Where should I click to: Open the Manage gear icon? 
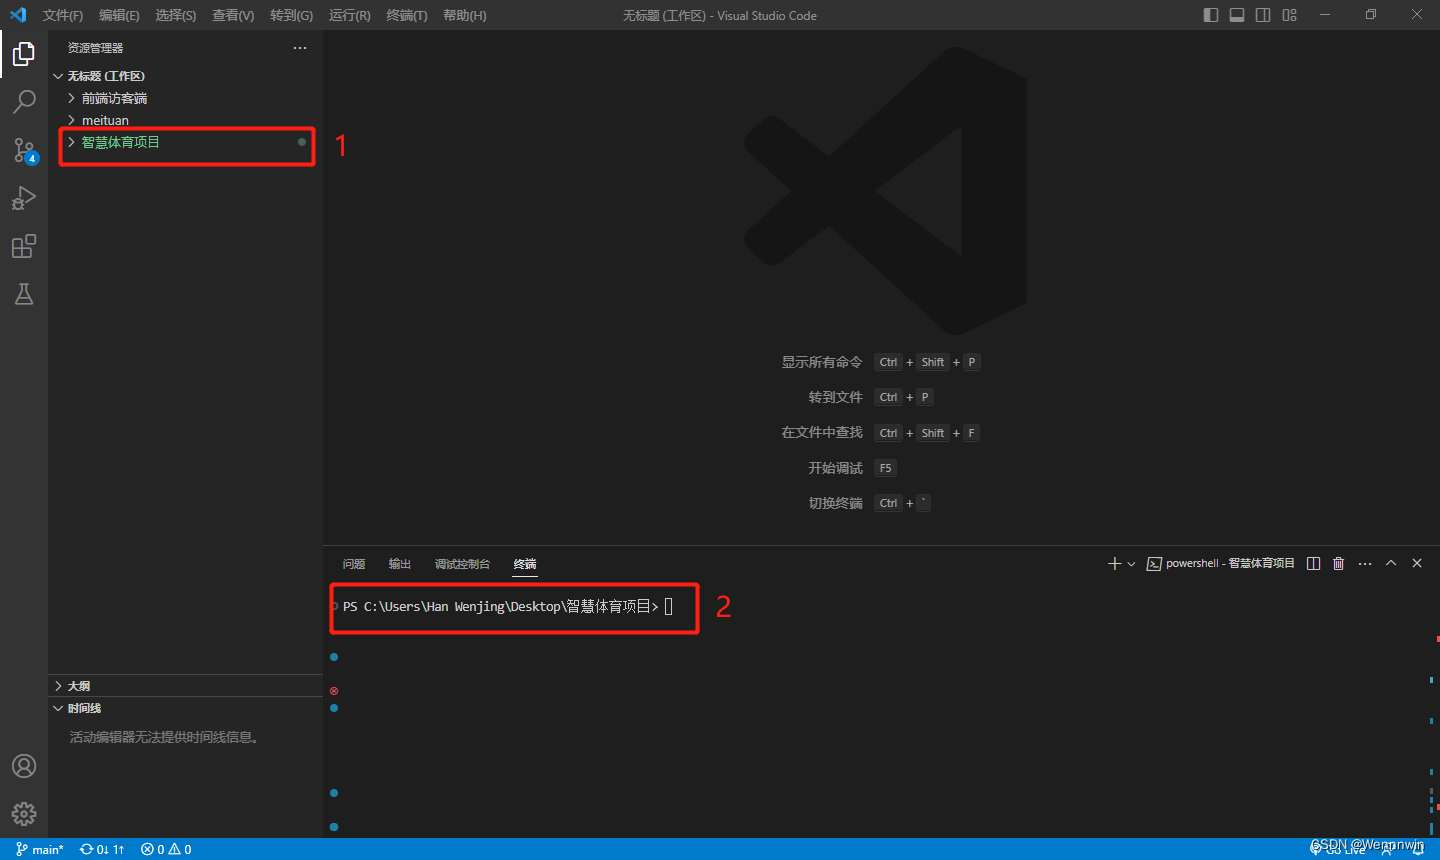pos(24,814)
